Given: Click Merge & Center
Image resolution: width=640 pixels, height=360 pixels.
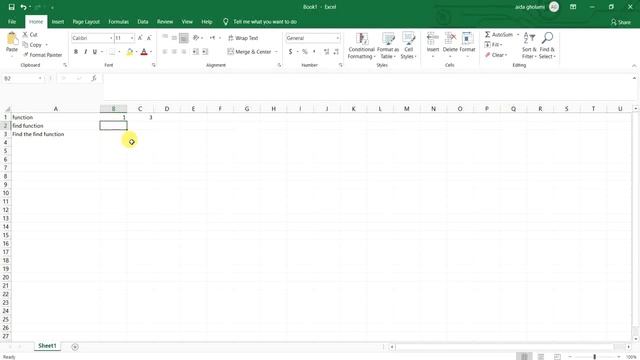Looking at the screenshot, I should (249, 52).
